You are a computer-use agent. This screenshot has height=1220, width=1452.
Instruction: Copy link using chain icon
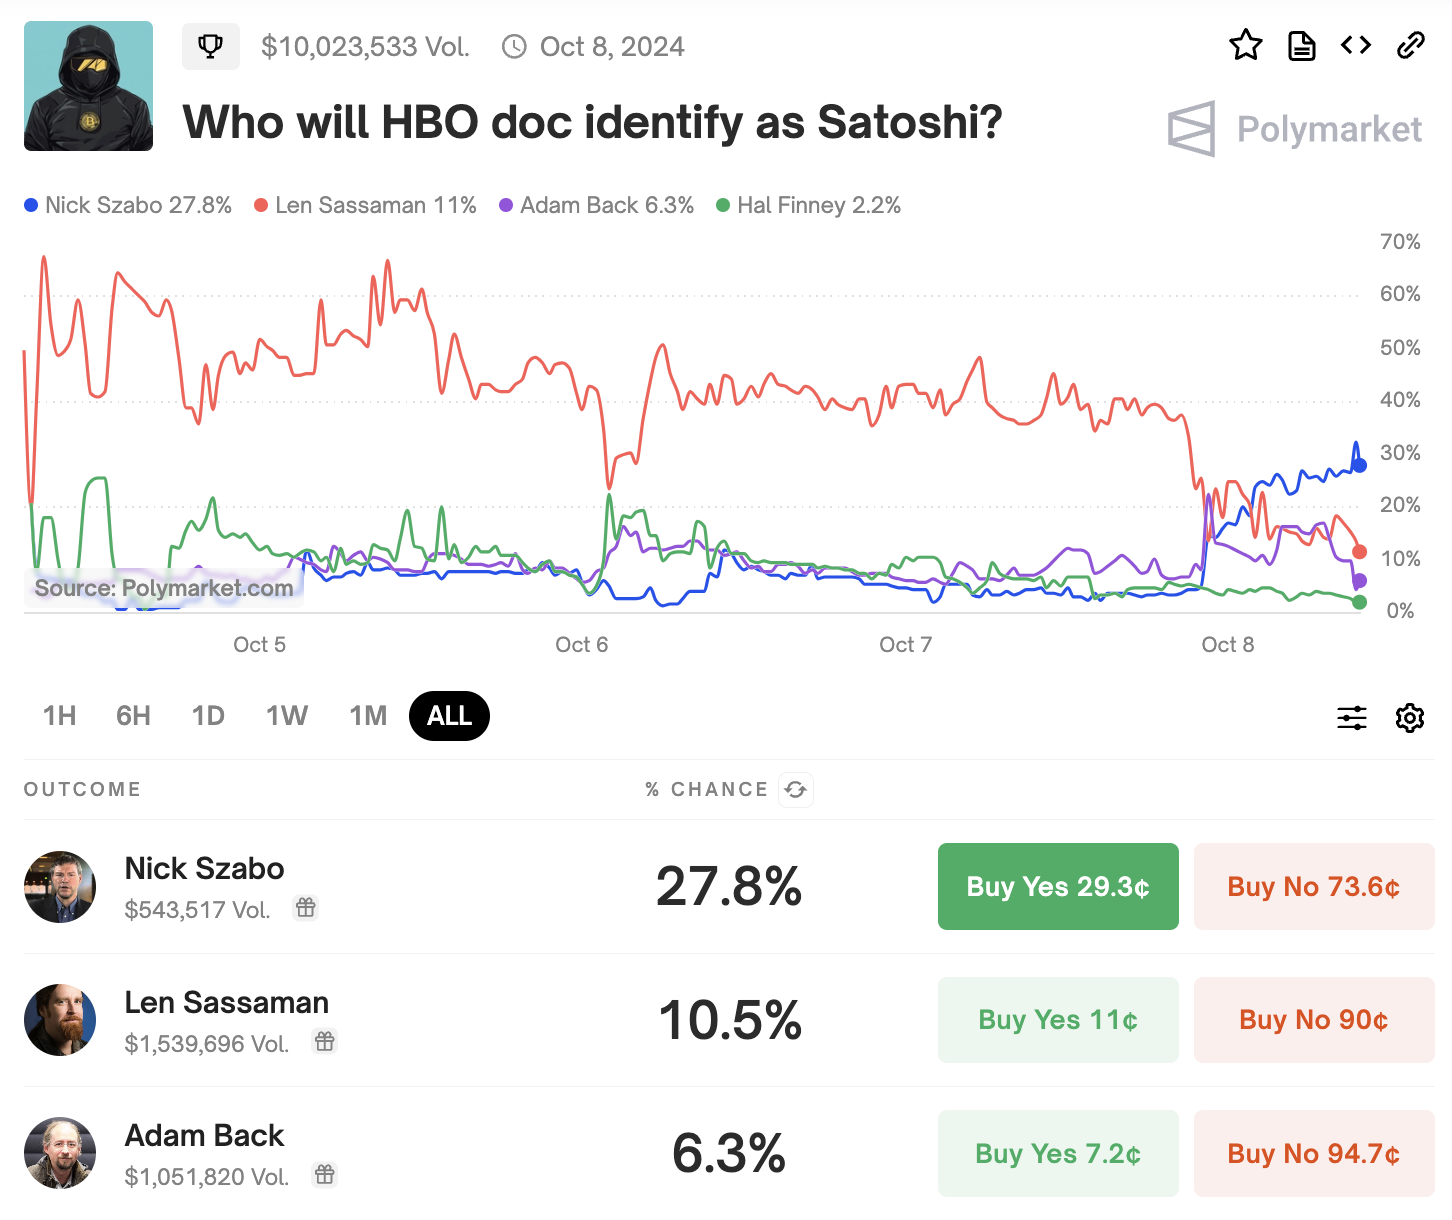(1410, 45)
